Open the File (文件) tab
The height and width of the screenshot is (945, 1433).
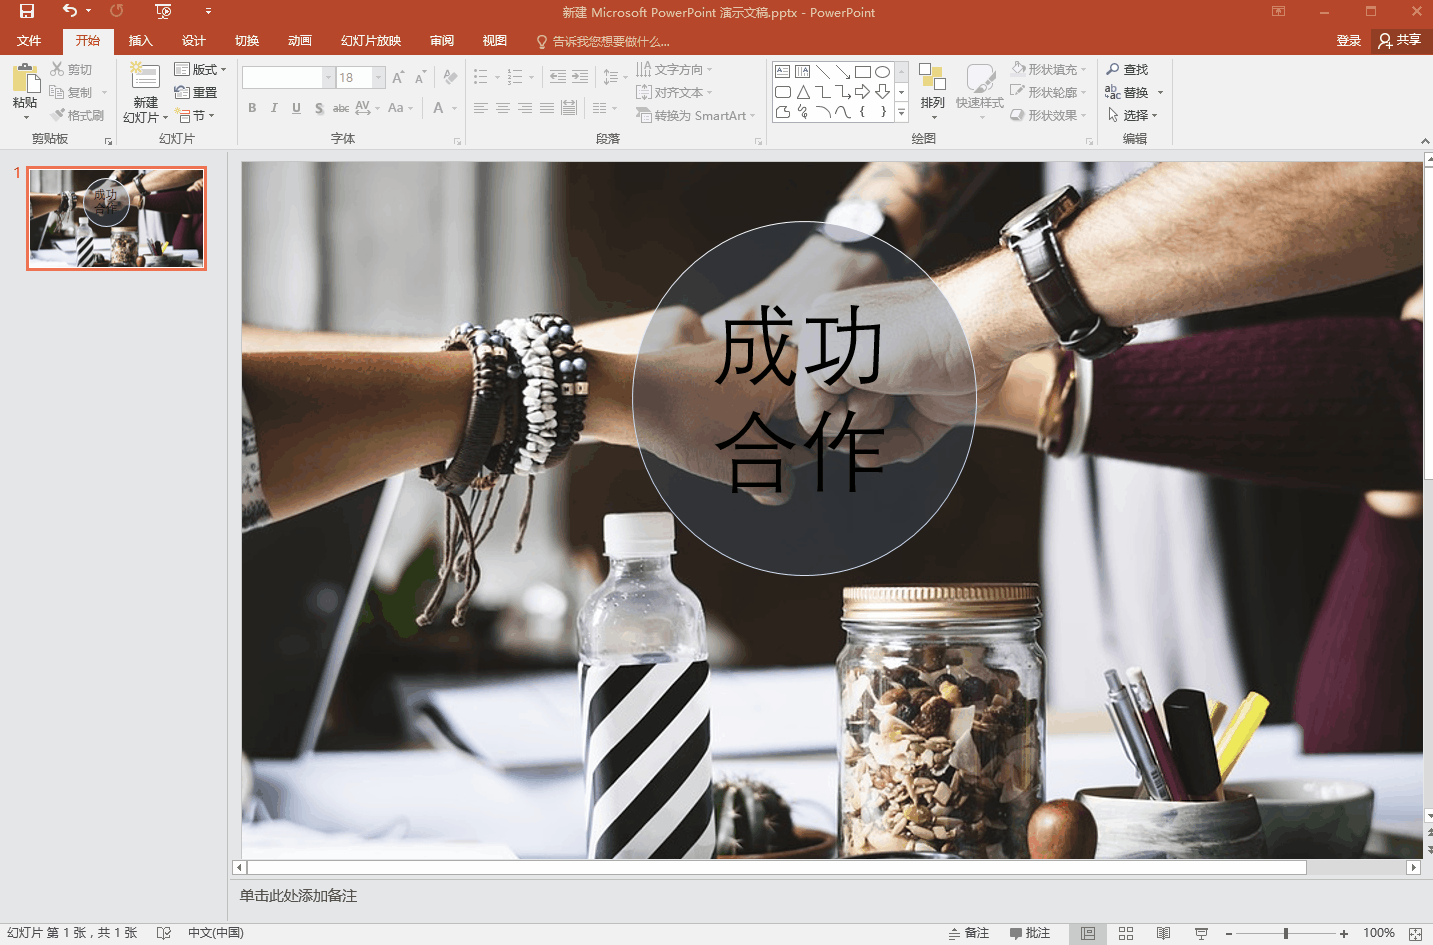tap(29, 41)
